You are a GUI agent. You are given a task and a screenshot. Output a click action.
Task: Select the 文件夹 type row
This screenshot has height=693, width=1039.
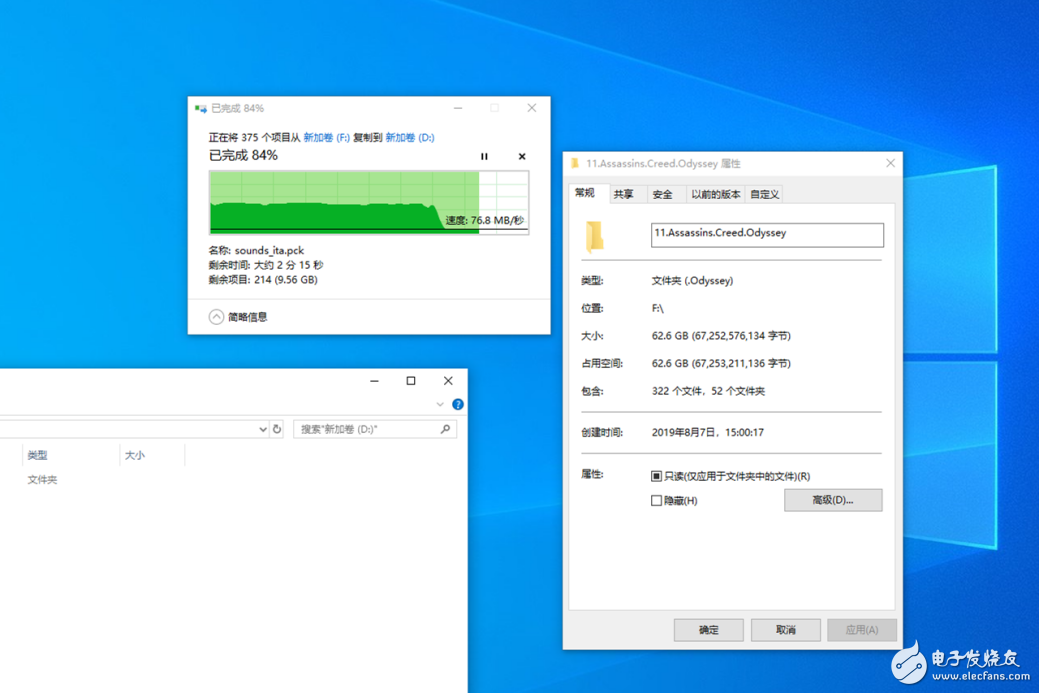42,479
